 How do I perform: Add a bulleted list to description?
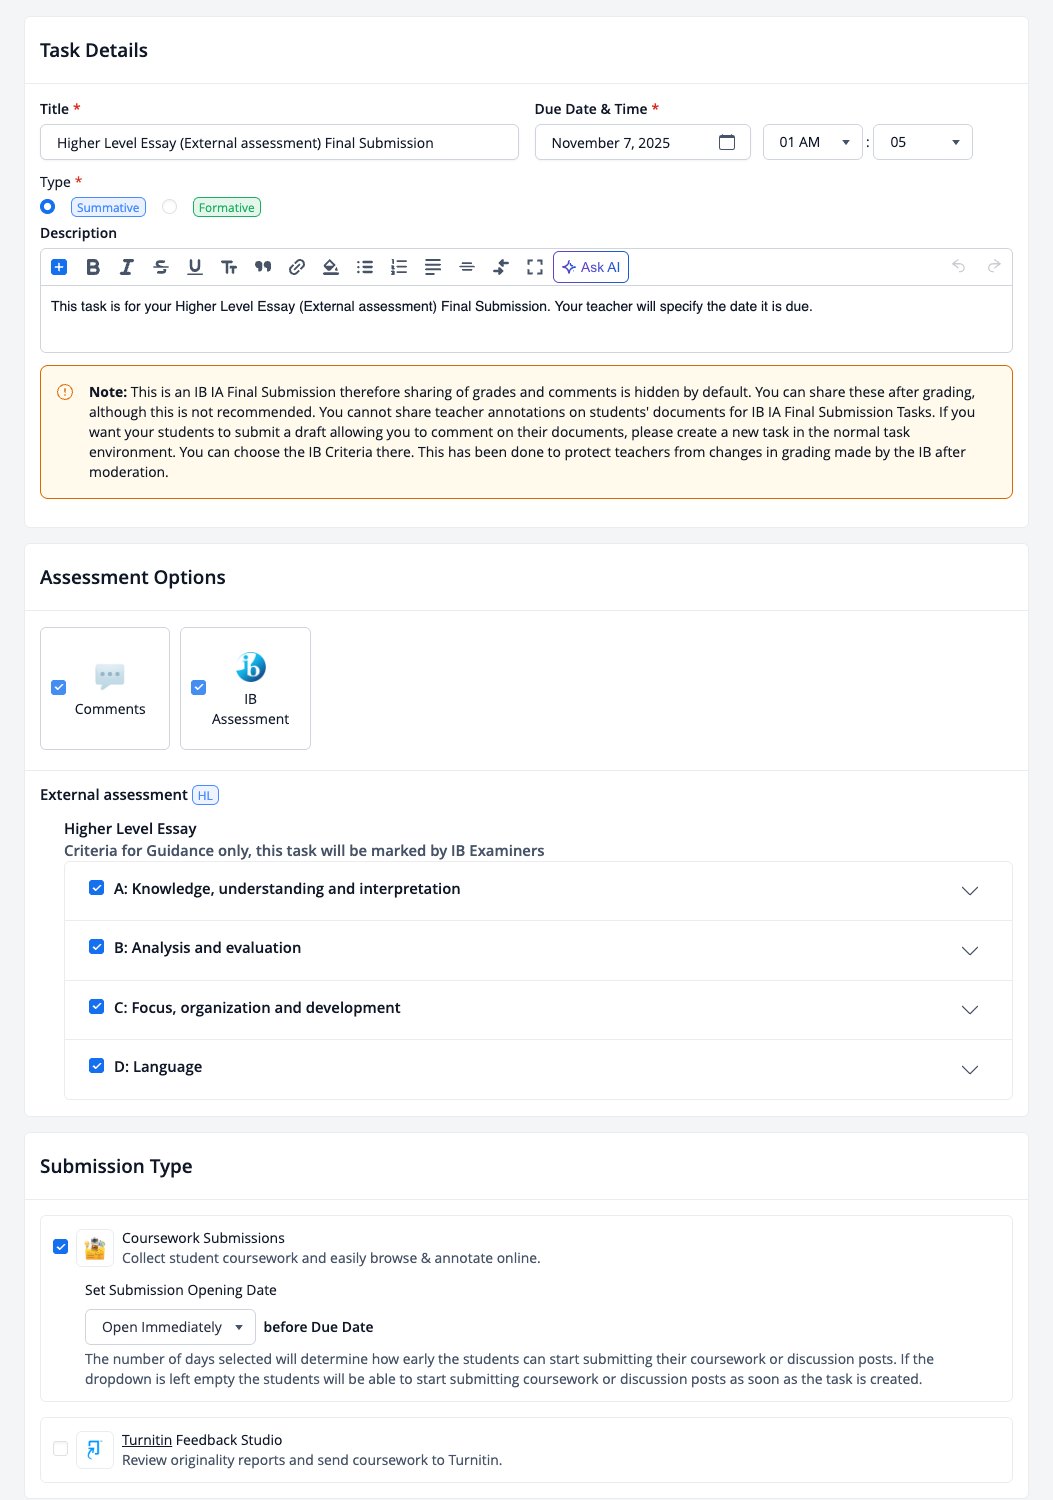[365, 267]
